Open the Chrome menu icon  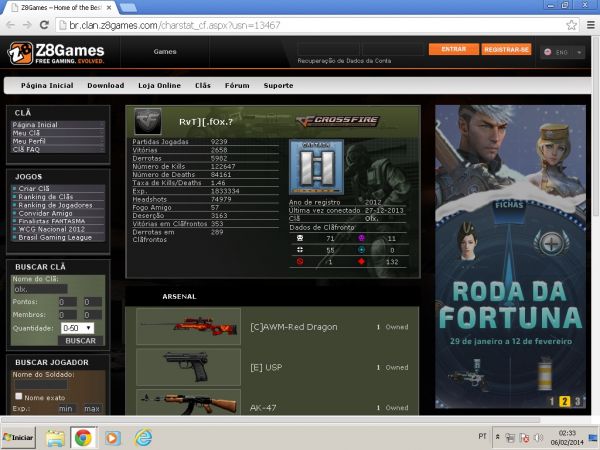(591, 25)
